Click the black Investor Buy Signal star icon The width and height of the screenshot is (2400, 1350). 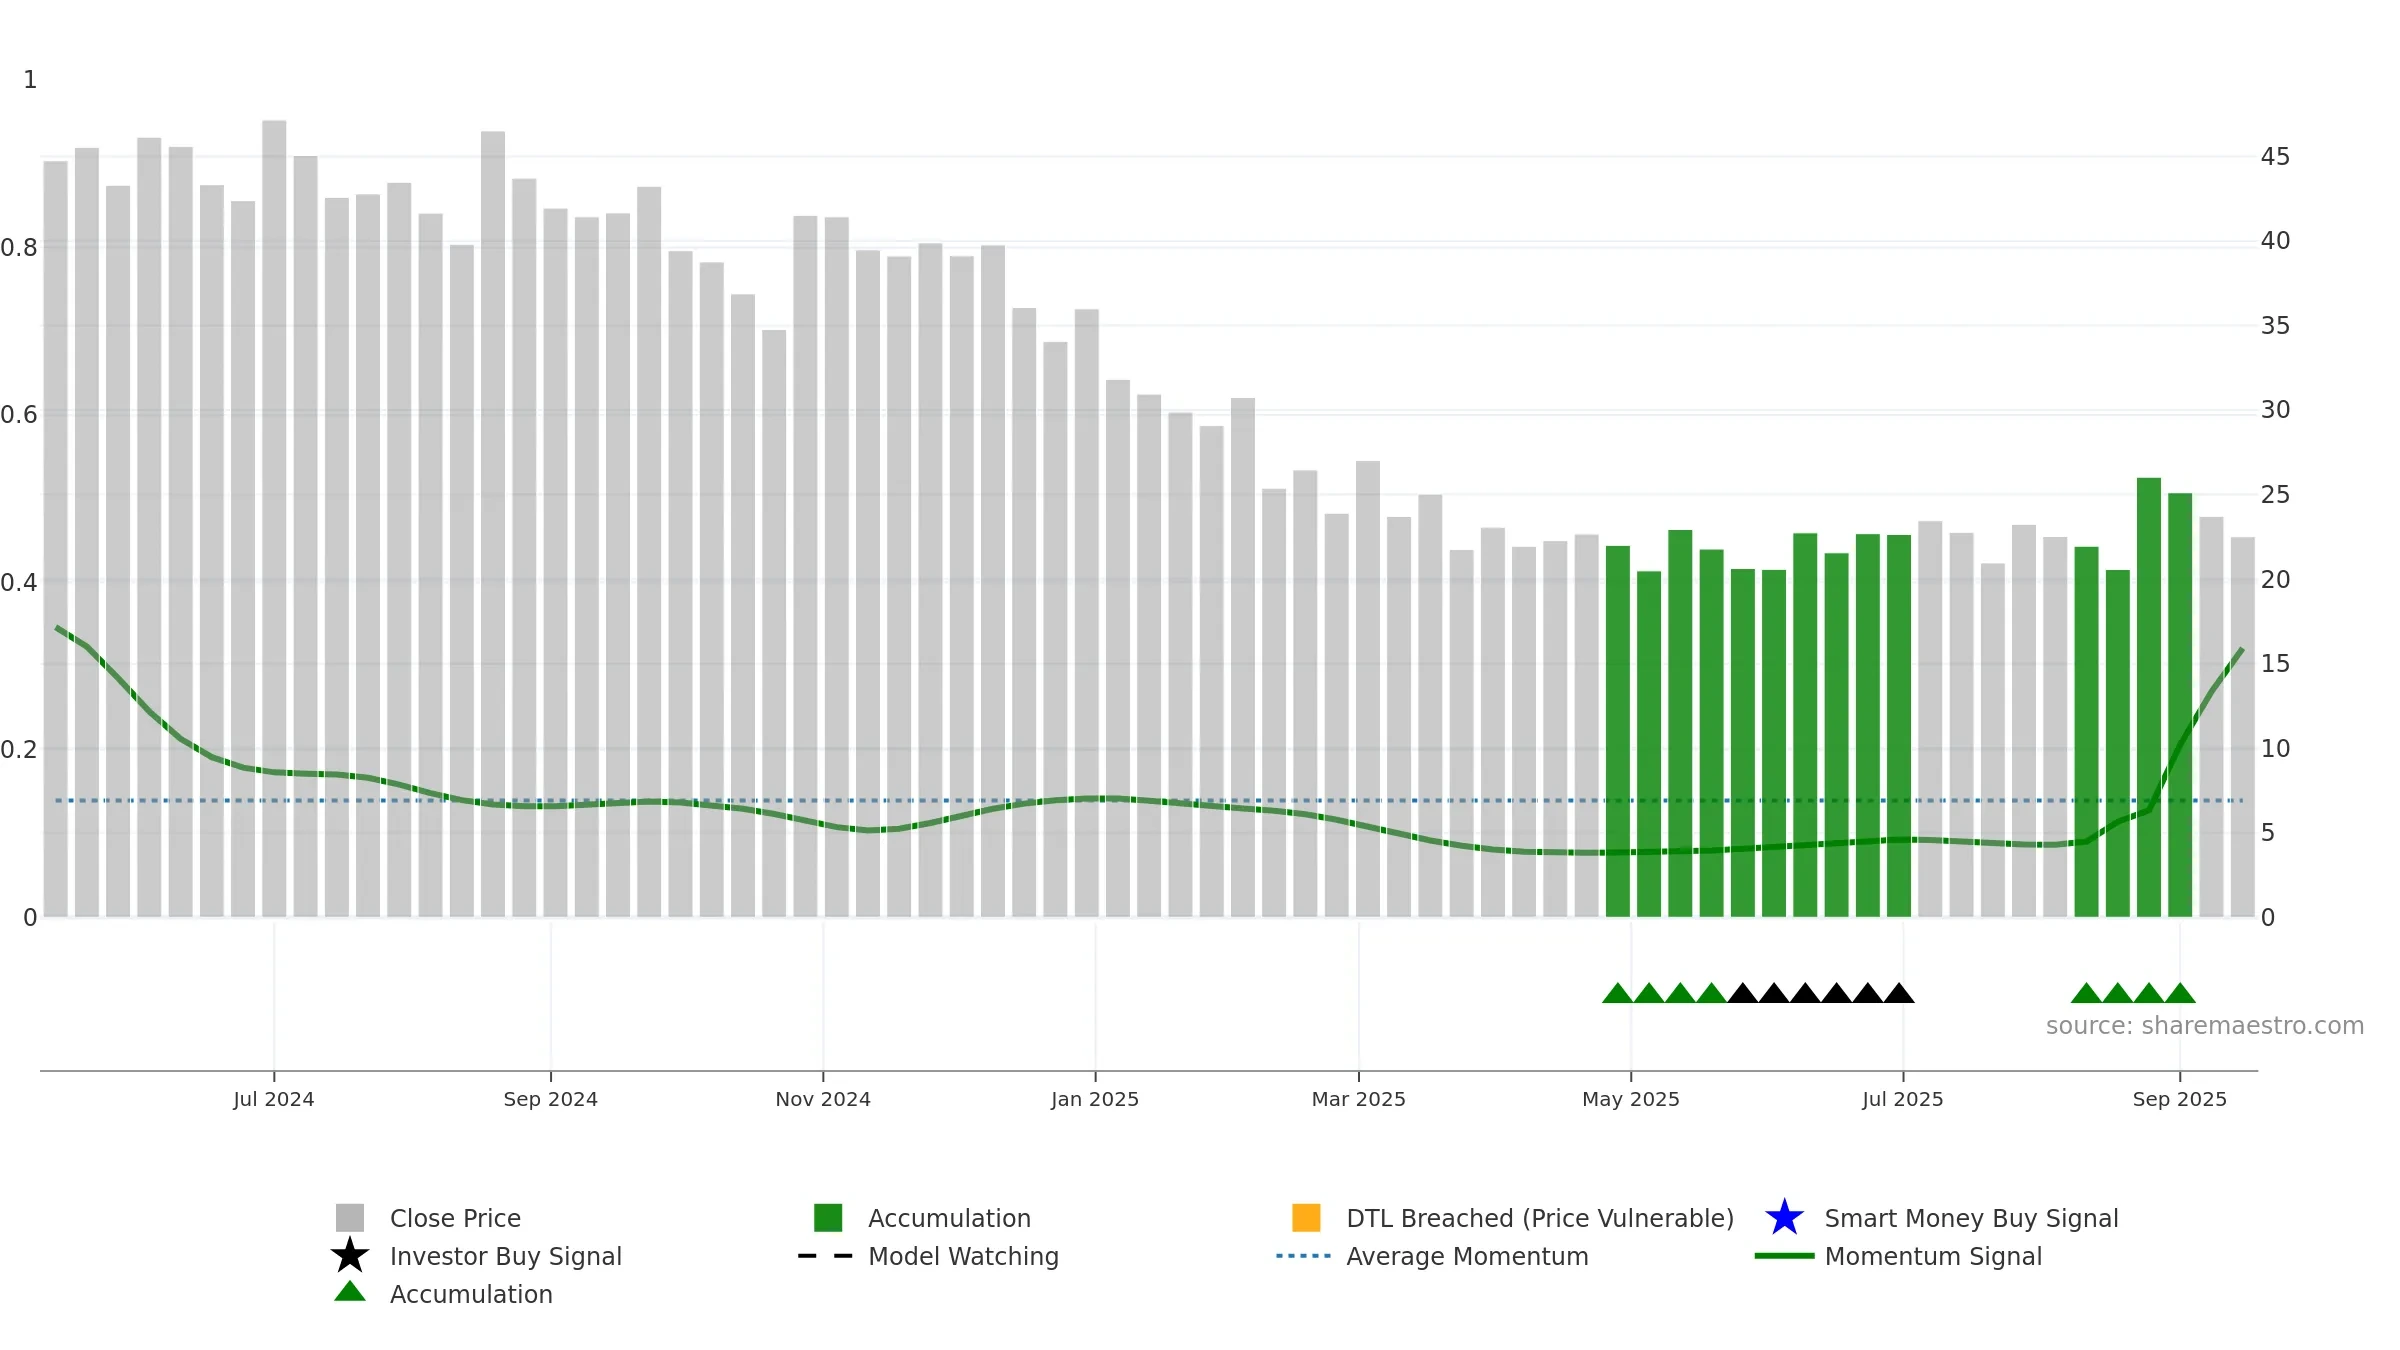tap(350, 1256)
